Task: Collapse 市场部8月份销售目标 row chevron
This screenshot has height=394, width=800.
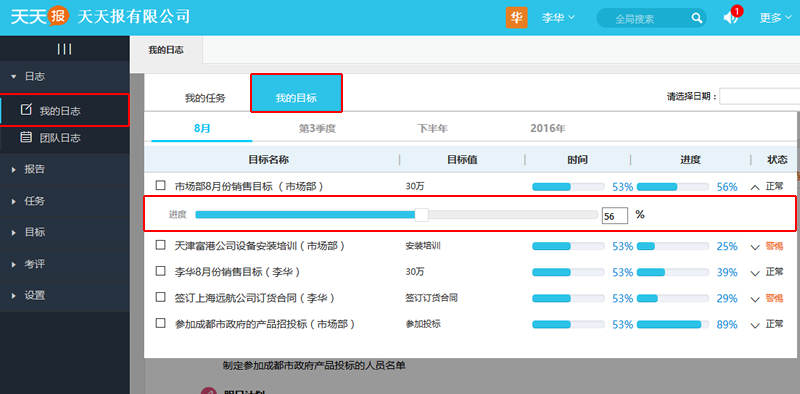Action: pos(755,187)
